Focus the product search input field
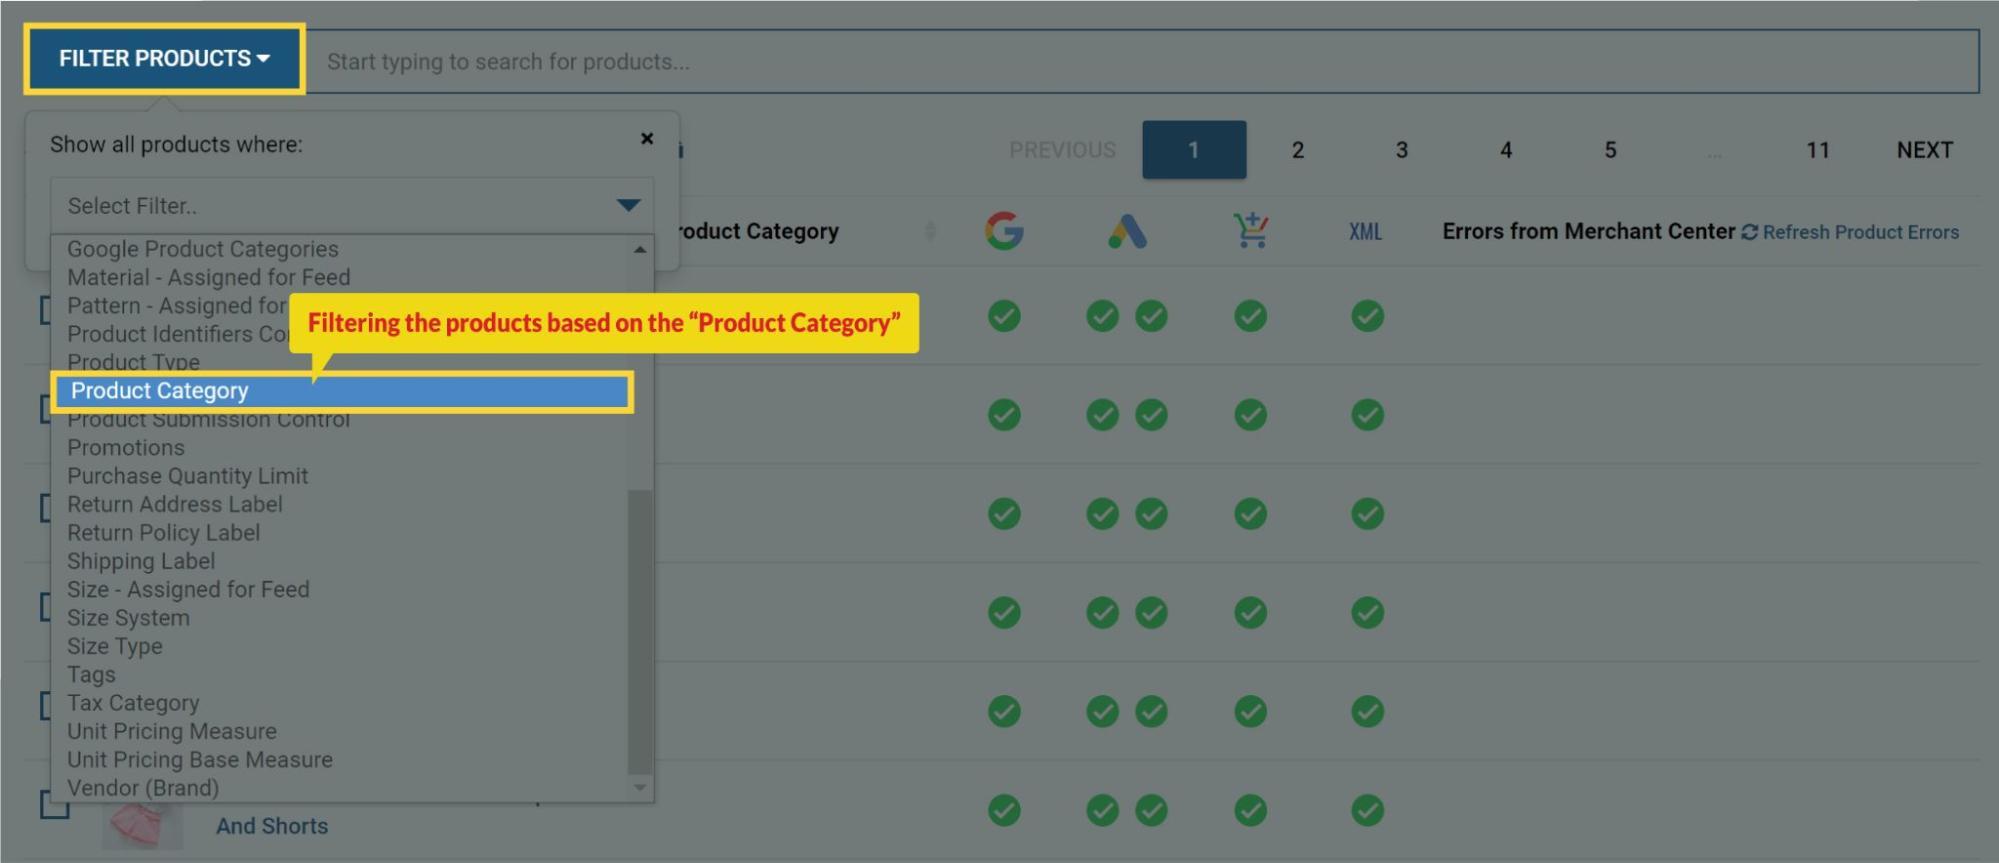The height and width of the screenshot is (863, 1999). [x=1140, y=62]
